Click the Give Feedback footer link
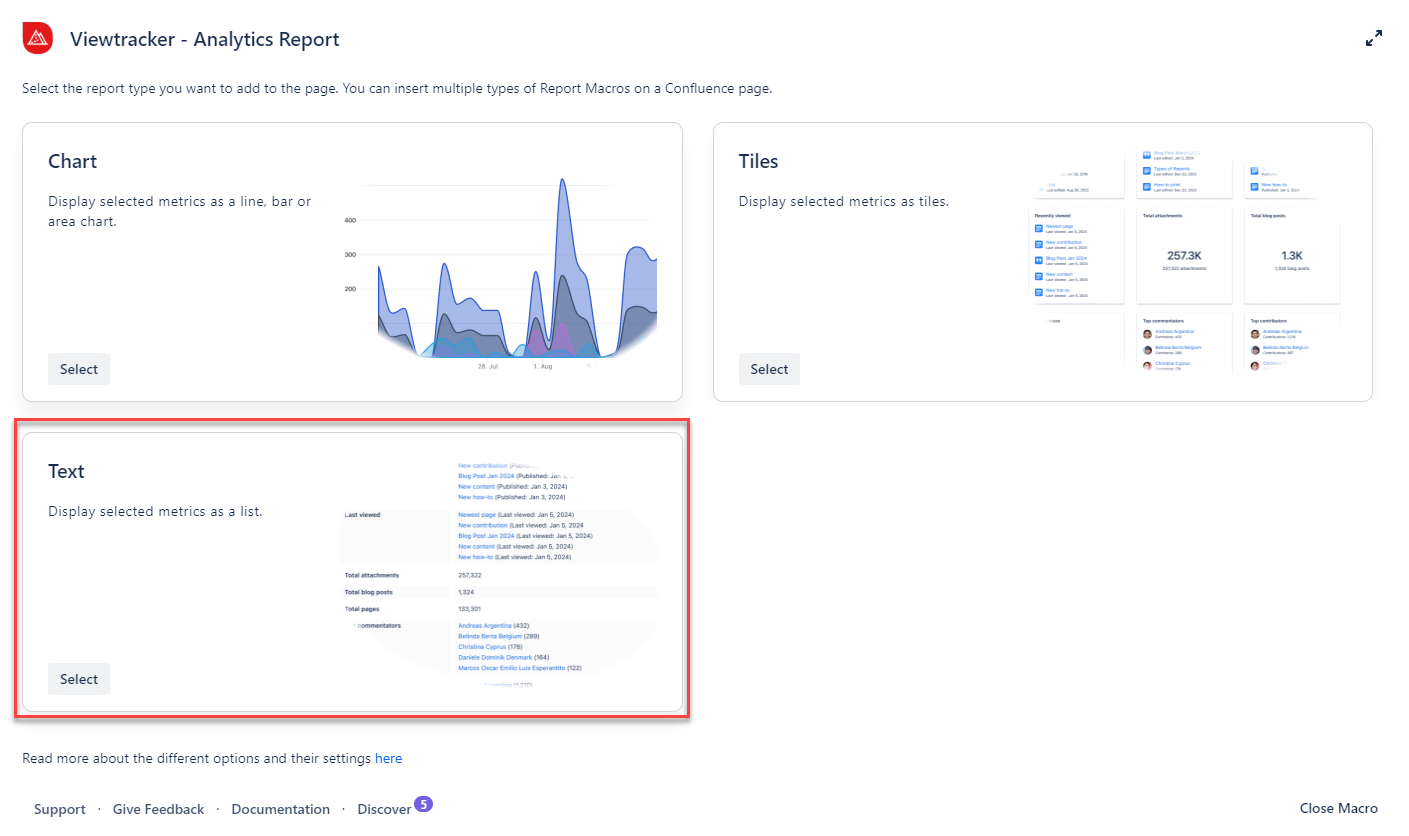 pyautogui.click(x=158, y=809)
